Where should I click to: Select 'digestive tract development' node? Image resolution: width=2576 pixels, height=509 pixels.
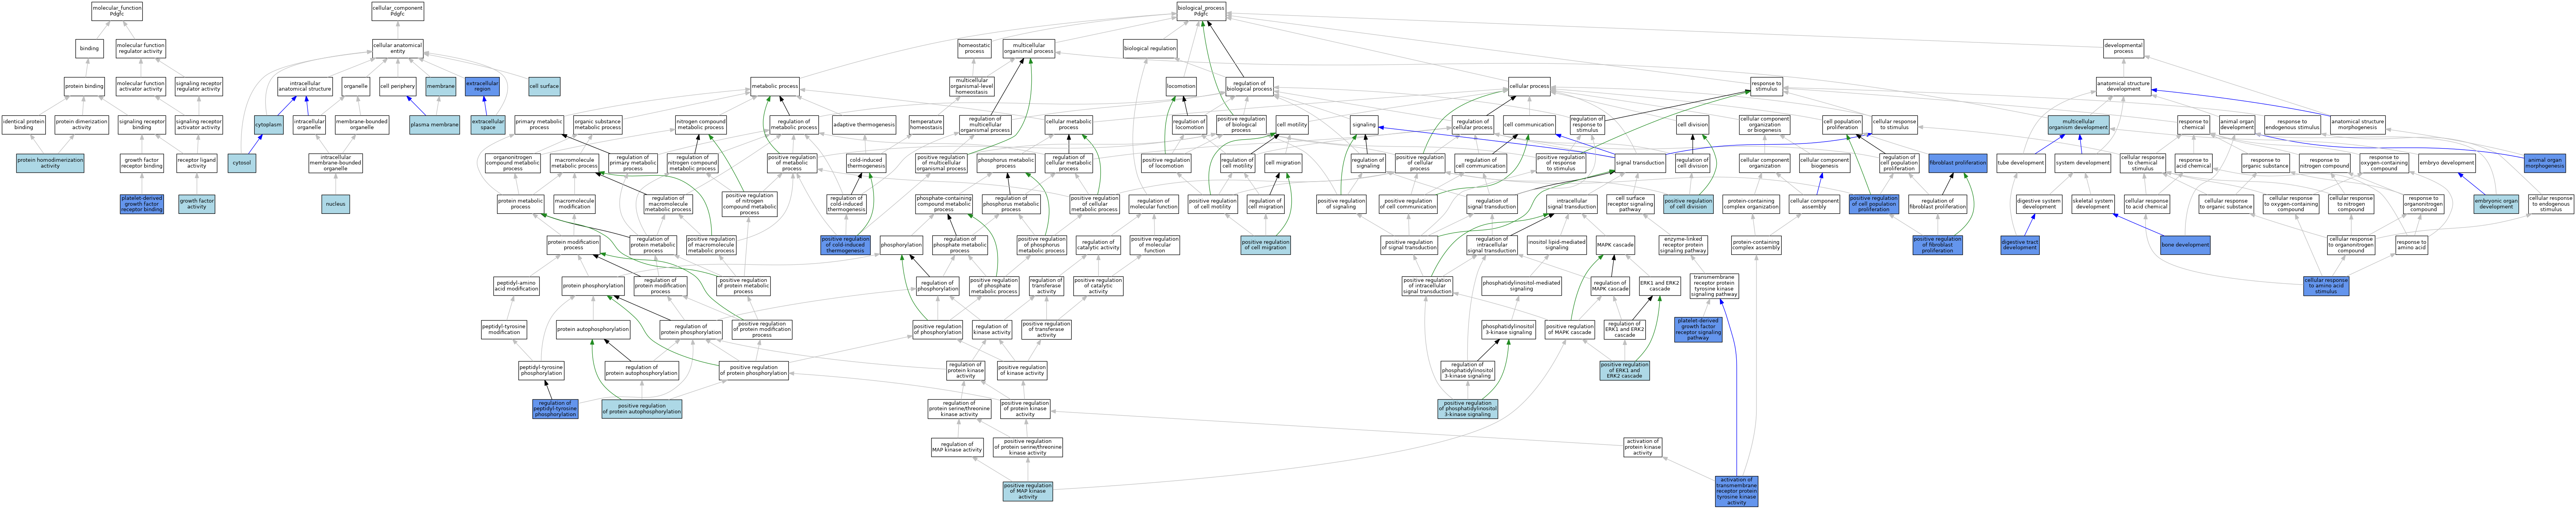tap(2020, 245)
